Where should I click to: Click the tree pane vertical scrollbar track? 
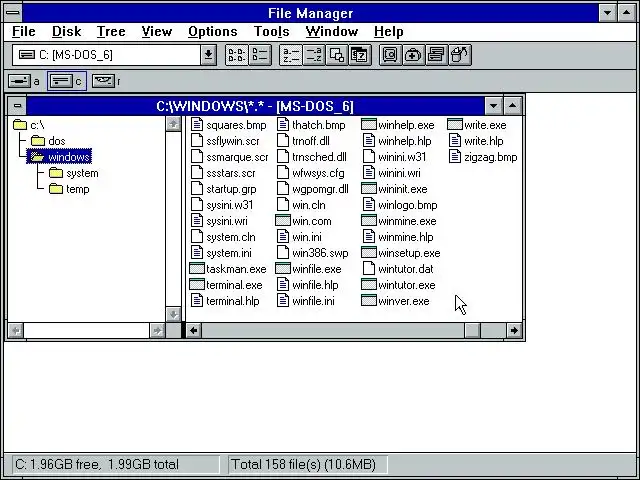pos(173,219)
